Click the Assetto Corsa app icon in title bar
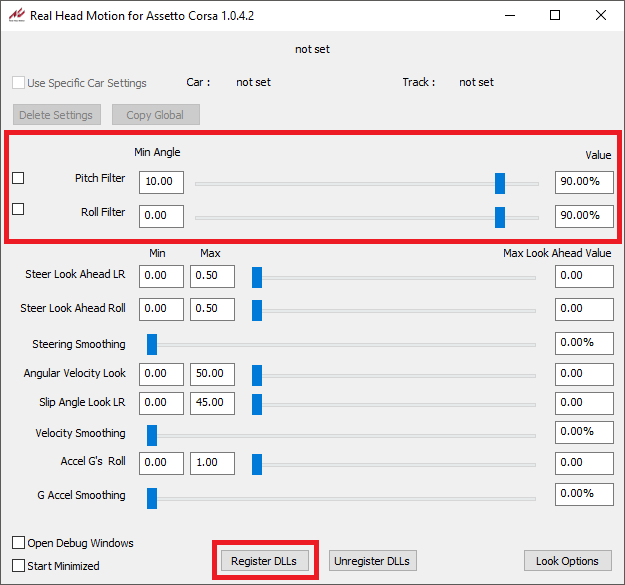This screenshot has height=585, width=625. pos(16,16)
